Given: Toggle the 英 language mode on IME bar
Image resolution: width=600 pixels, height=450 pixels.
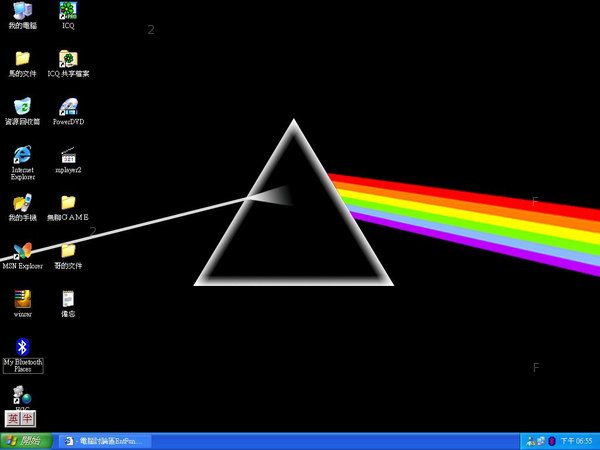Looking at the screenshot, I should 13,419.
